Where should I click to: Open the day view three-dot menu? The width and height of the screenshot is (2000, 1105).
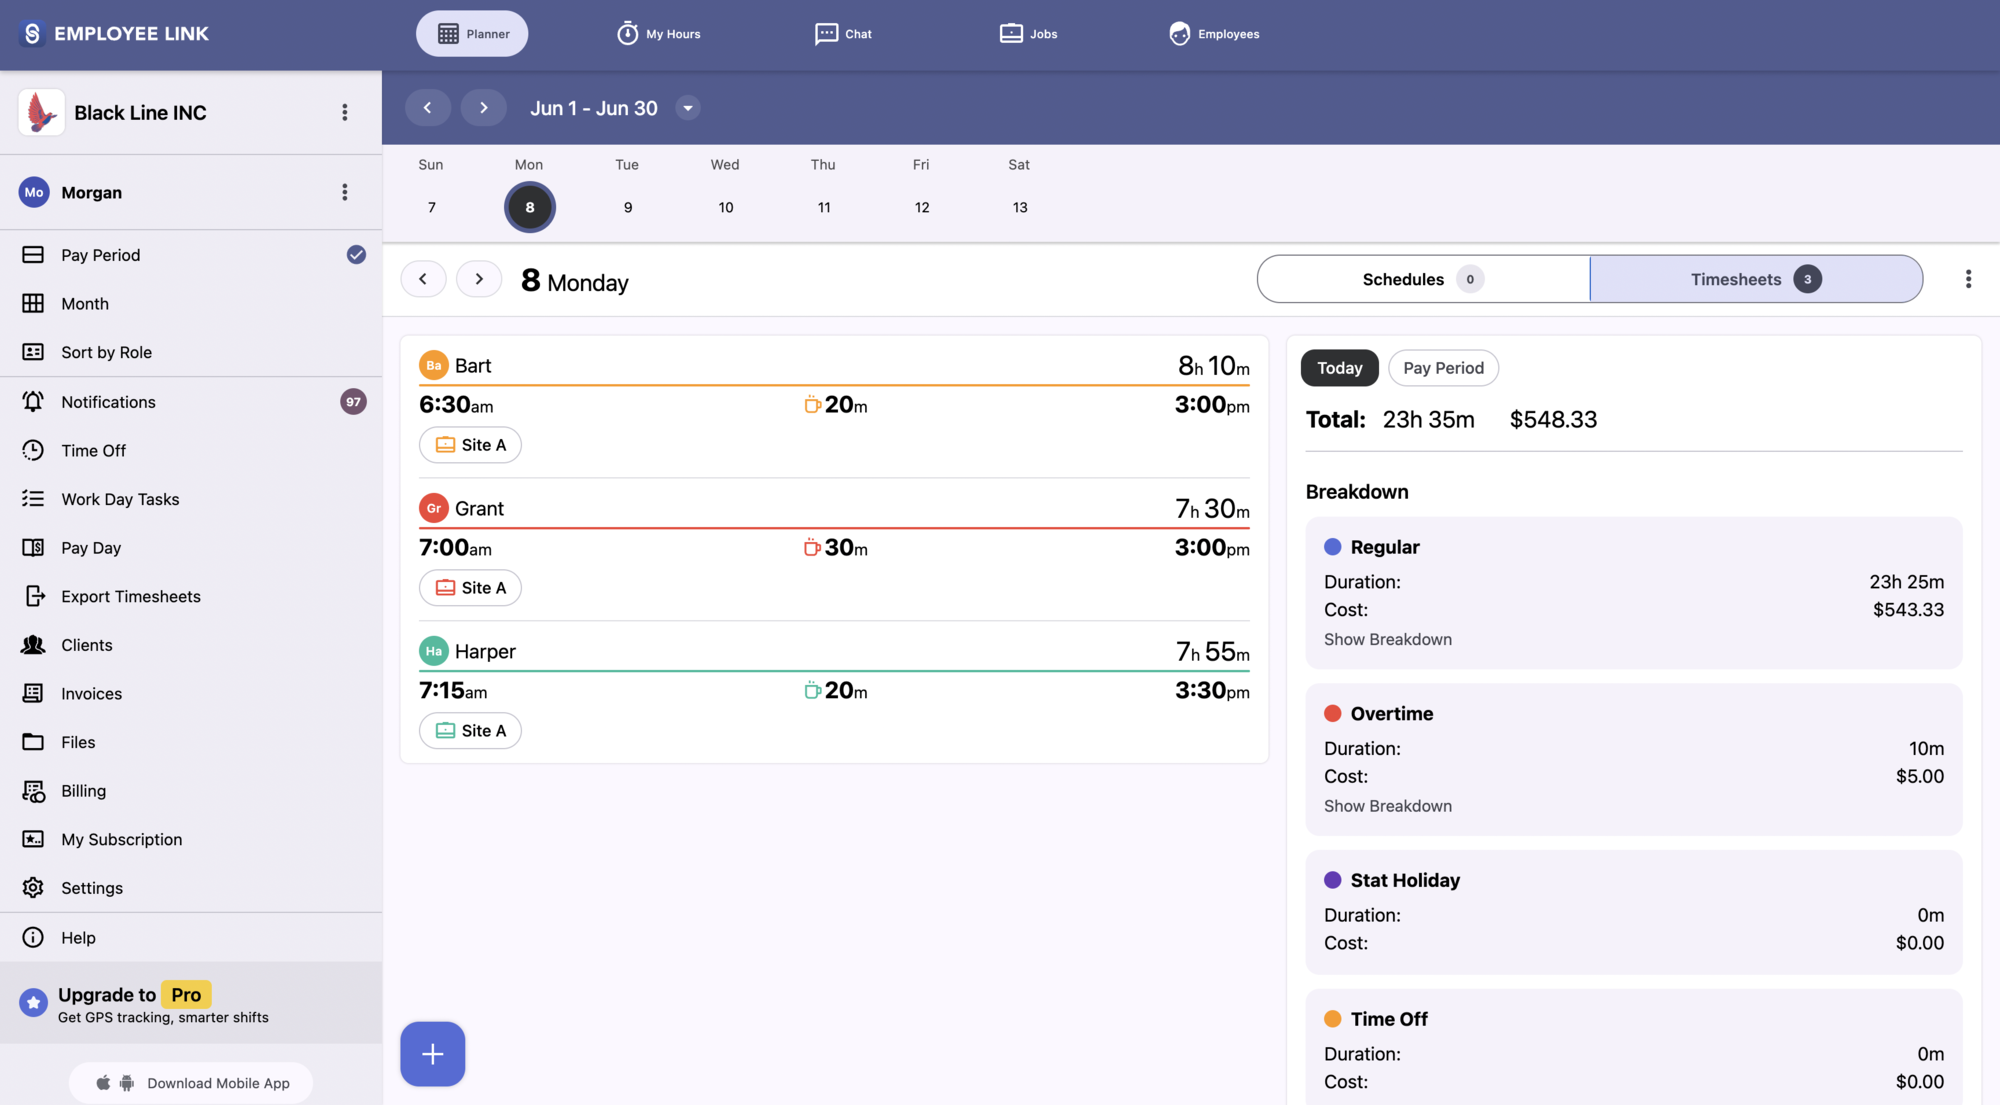click(1968, 279)
